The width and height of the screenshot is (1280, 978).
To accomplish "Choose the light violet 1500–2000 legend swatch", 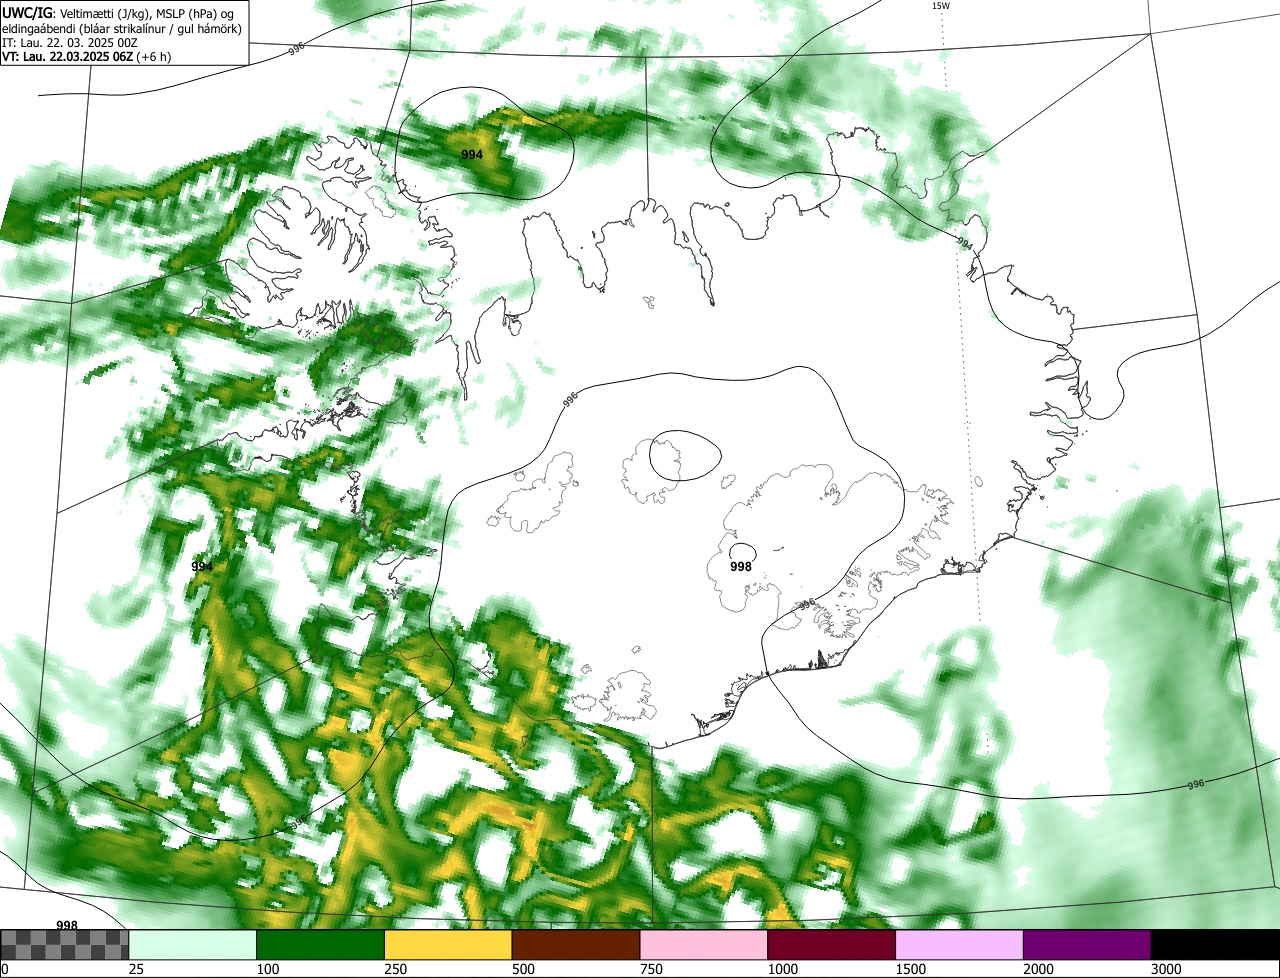I will (960, 945).
